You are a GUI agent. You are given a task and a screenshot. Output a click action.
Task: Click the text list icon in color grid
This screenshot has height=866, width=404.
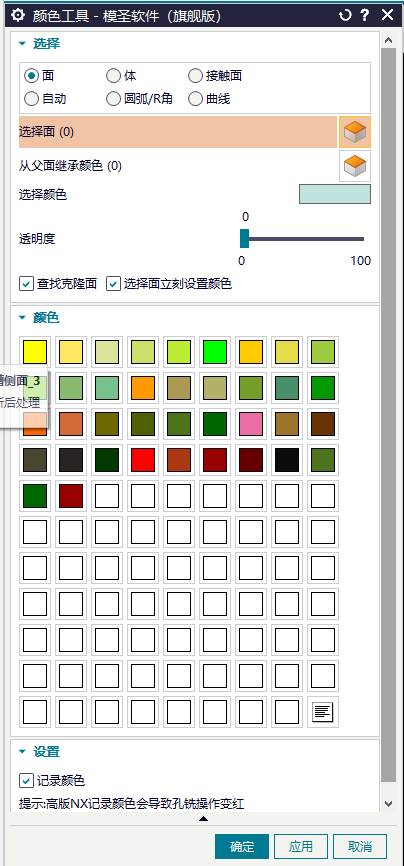(x=323, y=711)
